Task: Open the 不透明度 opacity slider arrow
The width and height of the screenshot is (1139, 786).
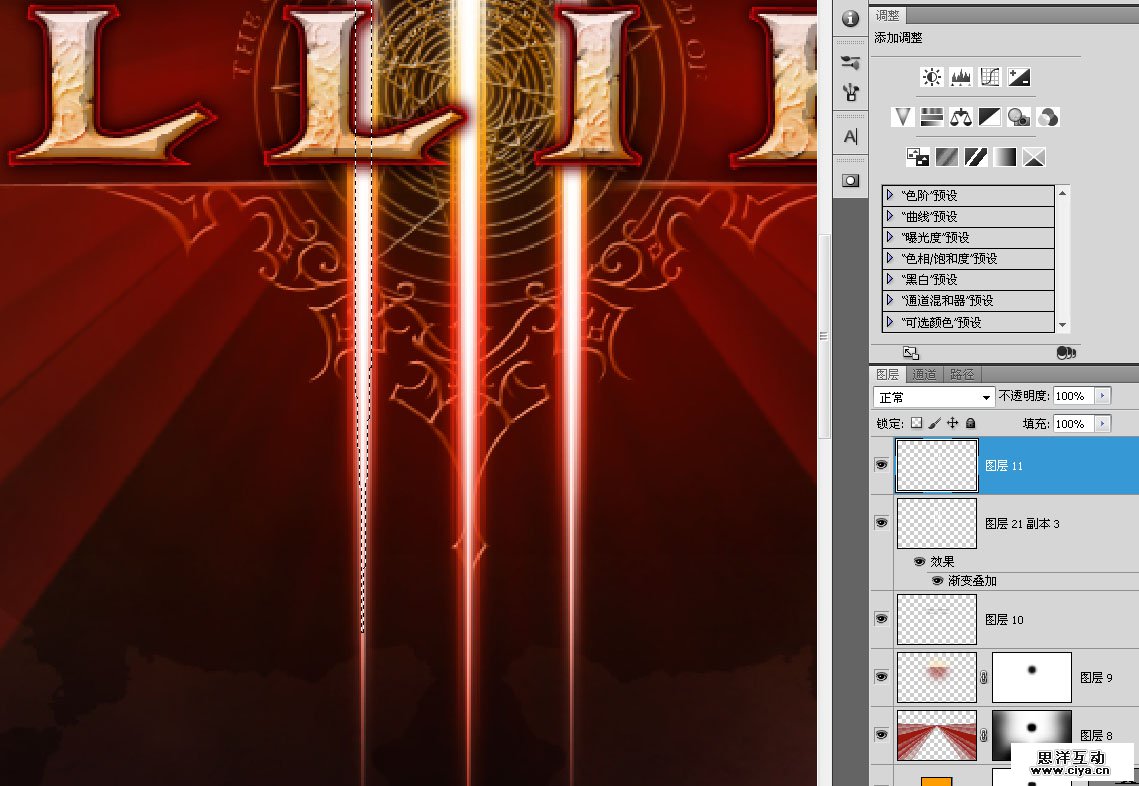Action: [x=1103, y=396]
